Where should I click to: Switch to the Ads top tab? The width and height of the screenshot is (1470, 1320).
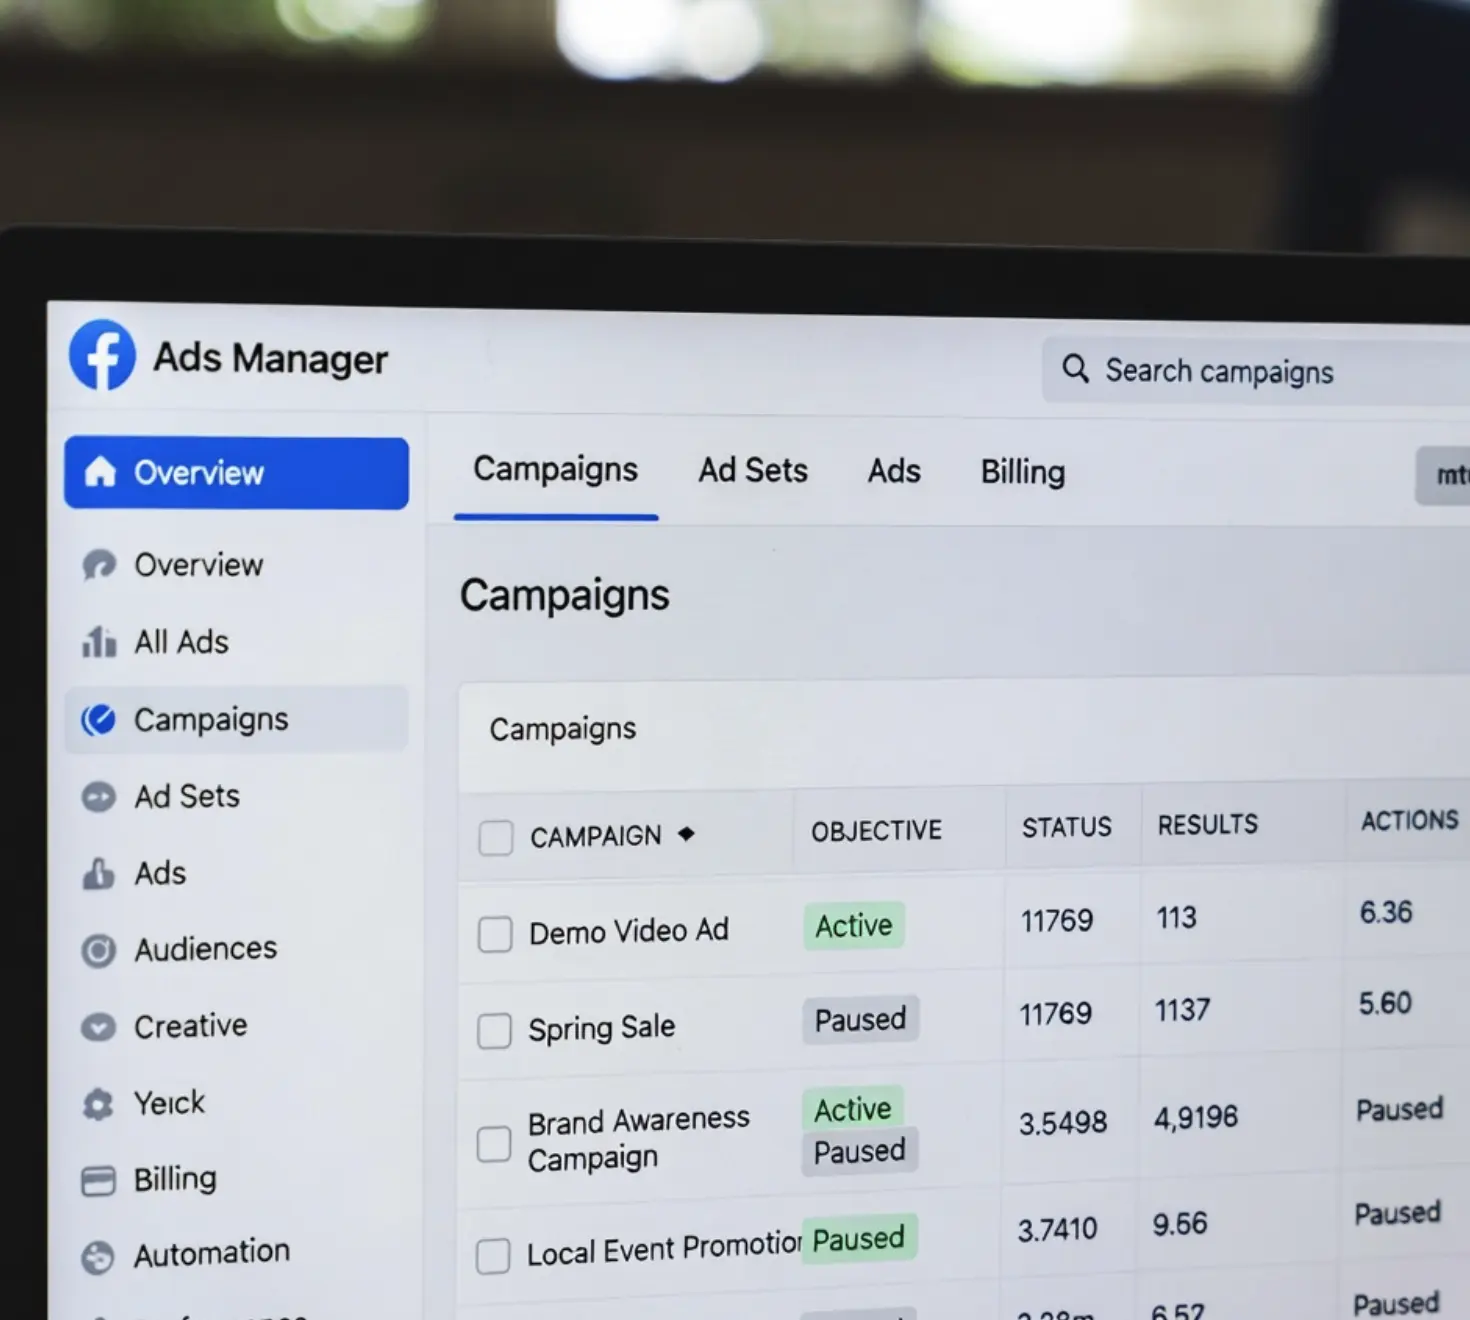click(x=894, y=471)
